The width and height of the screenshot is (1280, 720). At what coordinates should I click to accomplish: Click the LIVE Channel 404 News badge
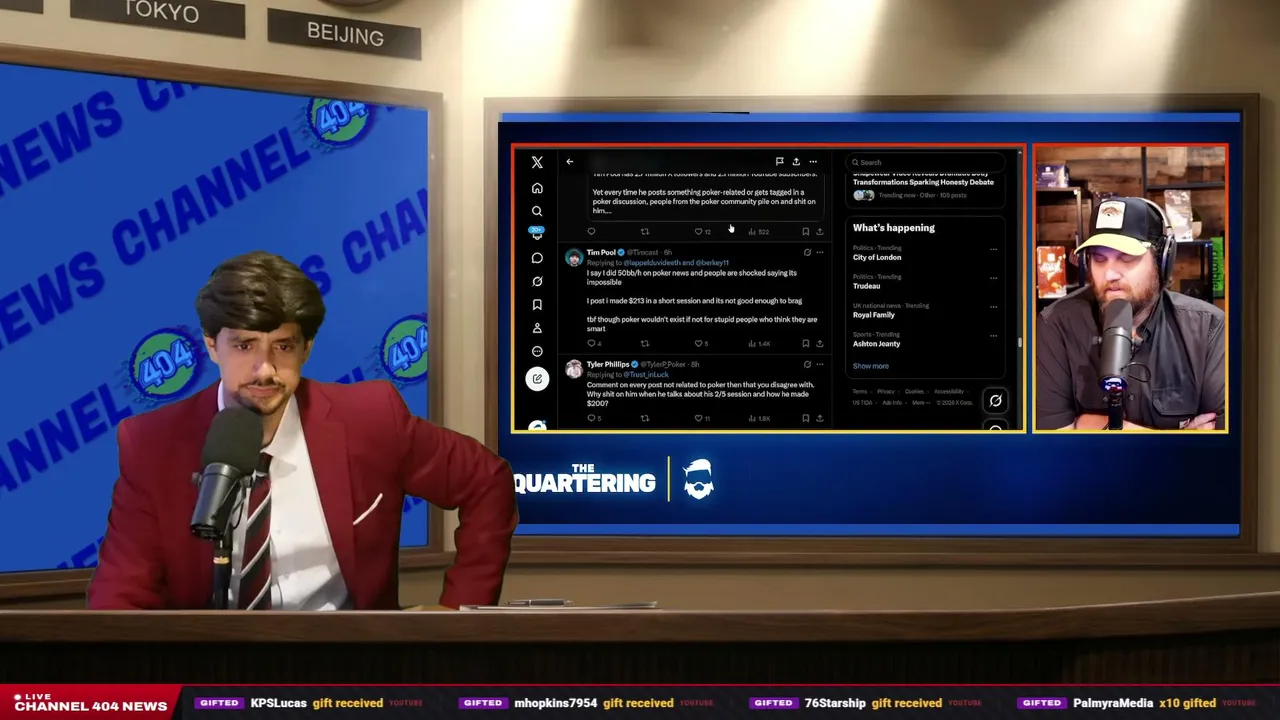coord(90,702)
